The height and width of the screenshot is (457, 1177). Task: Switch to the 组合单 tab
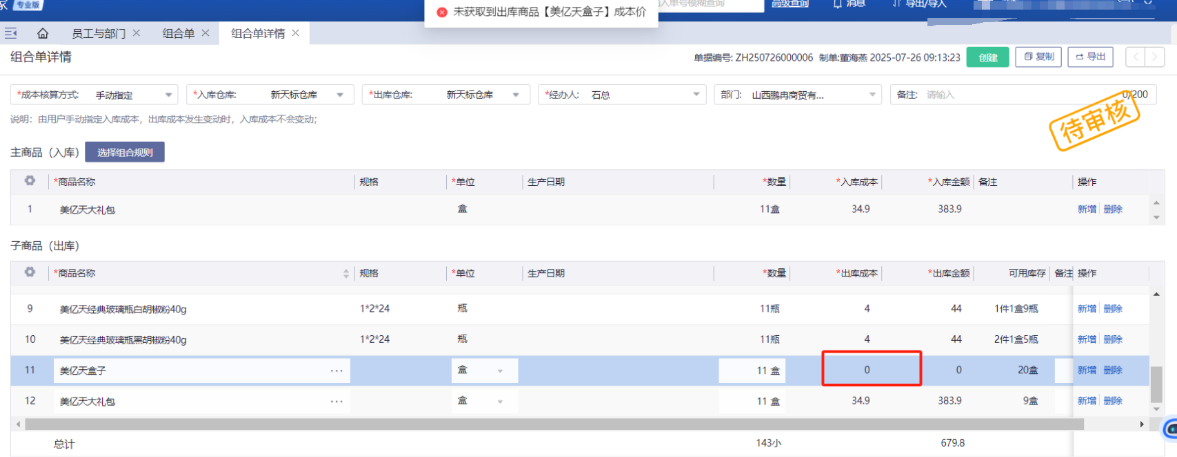click(x=179, y=33)
